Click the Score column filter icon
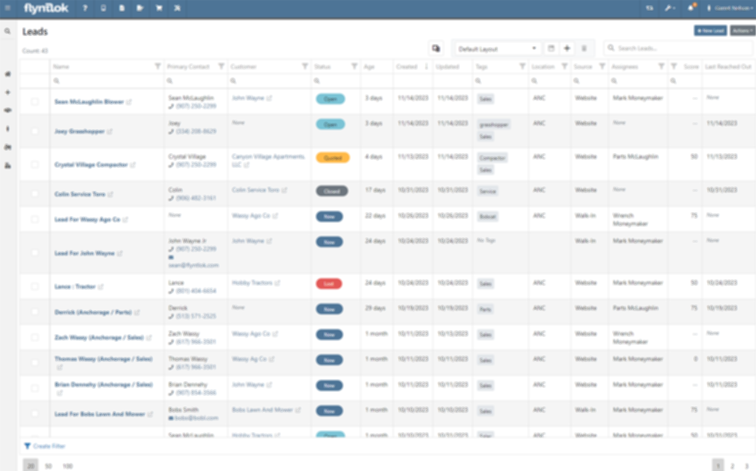756x471 pixels. tap(674, 67)
